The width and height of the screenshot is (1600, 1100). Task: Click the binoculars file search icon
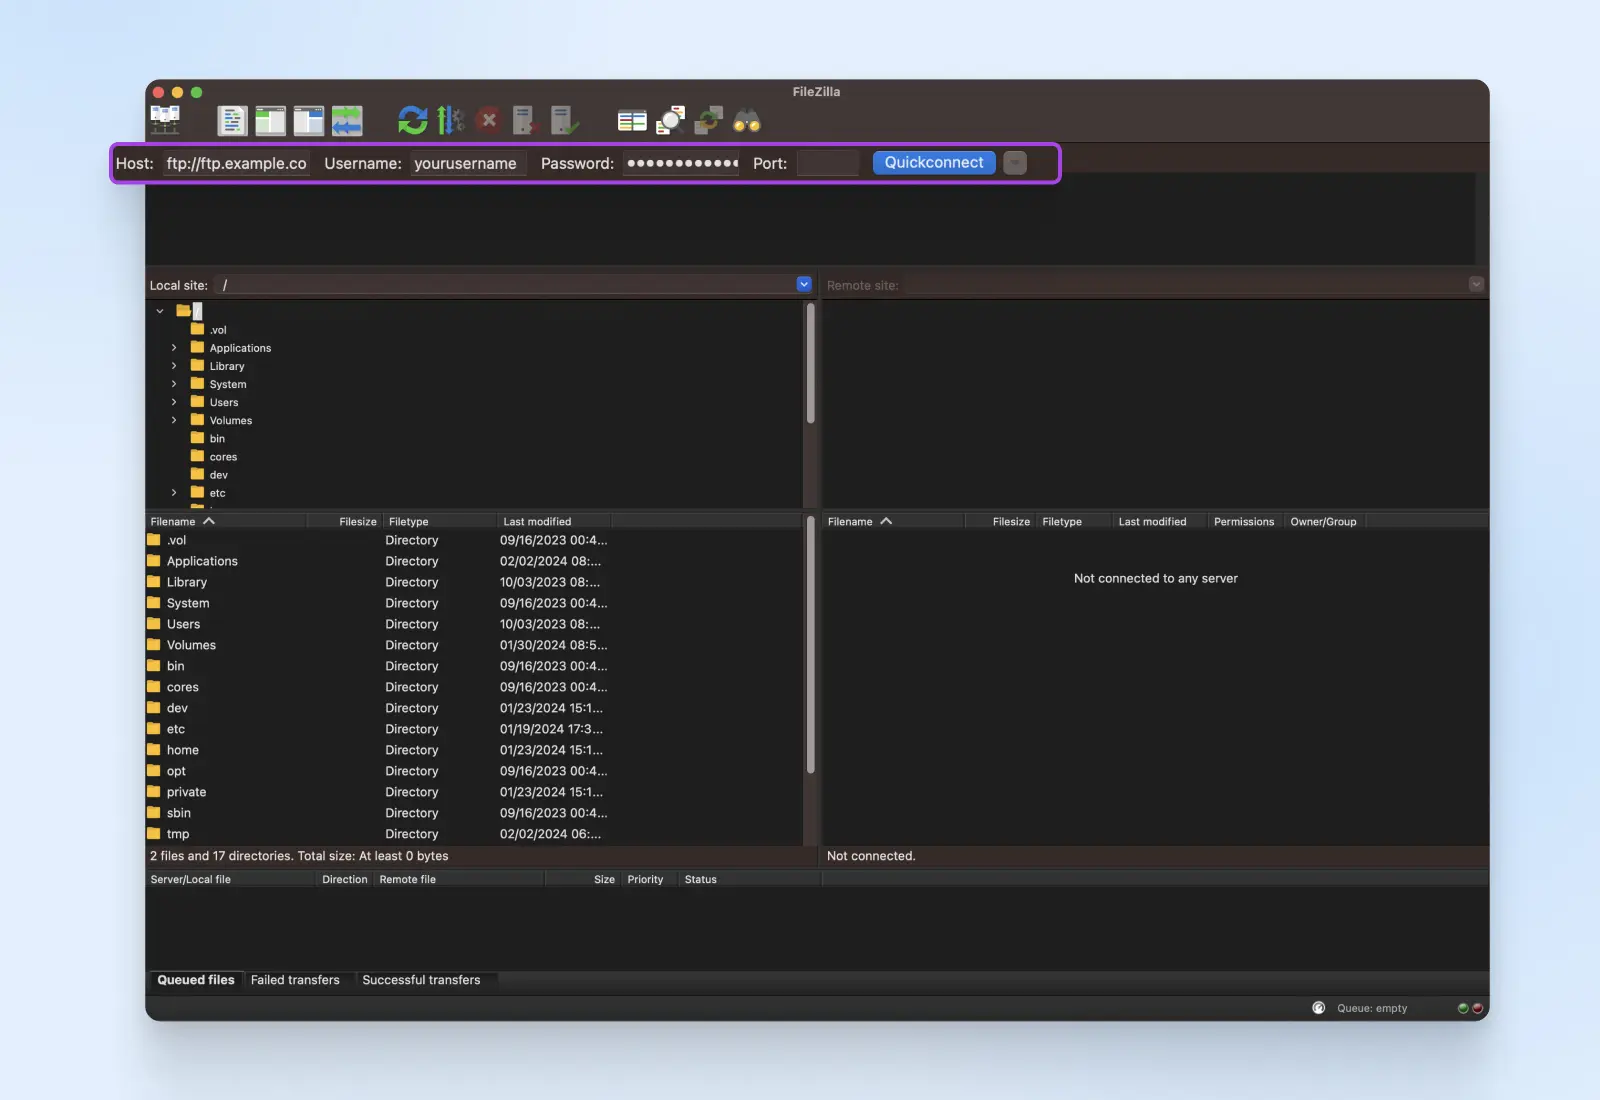click(747, 121)
